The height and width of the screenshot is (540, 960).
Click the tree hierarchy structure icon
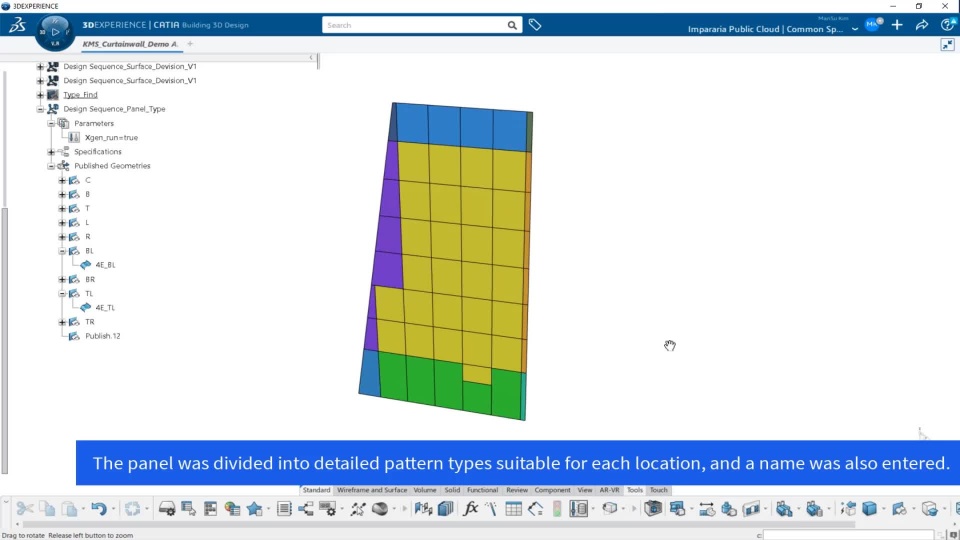[306, 508]
